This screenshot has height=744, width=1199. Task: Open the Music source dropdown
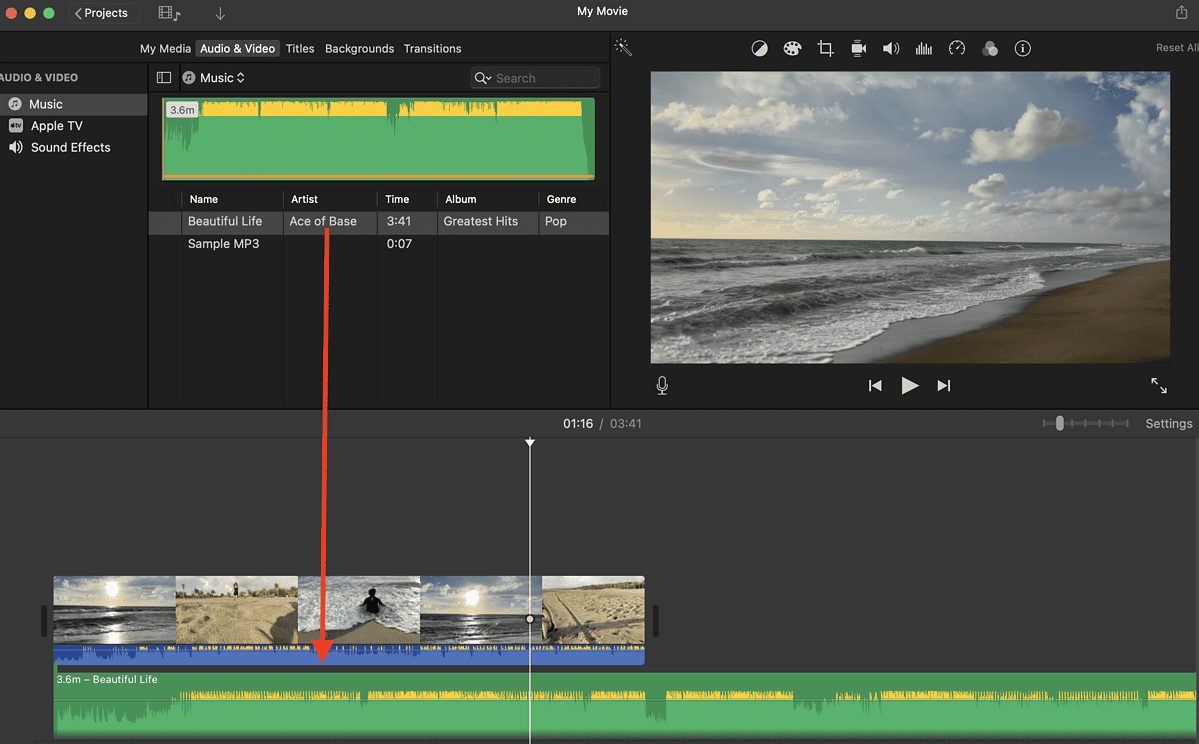click(214, 77)
